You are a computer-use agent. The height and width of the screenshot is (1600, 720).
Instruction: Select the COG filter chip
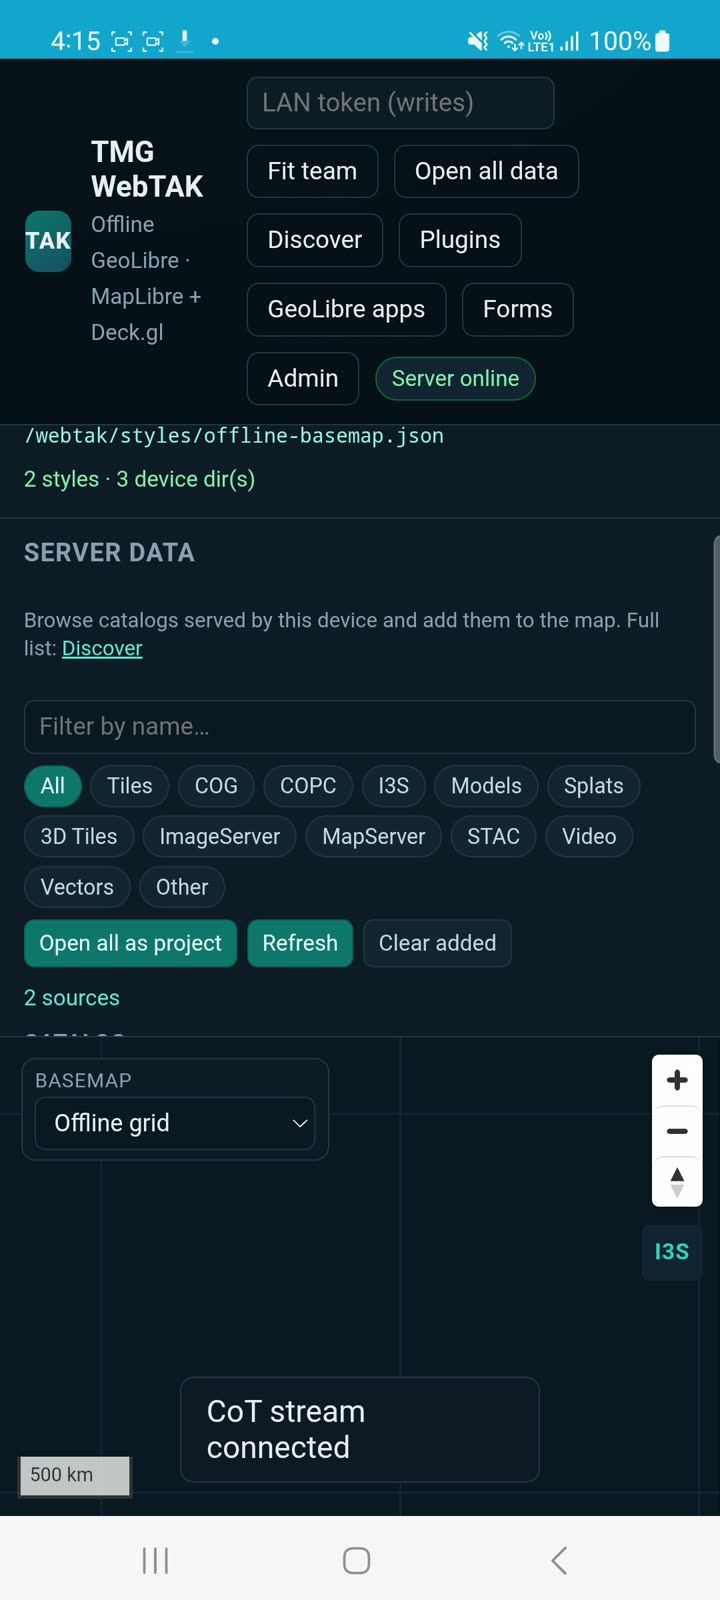pos(216,786)
